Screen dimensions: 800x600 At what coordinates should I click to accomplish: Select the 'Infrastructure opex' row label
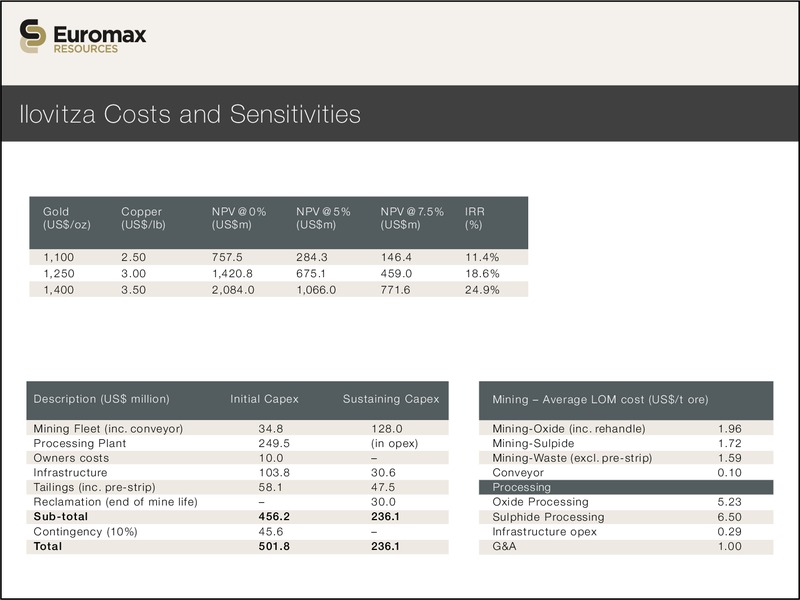tap(544, 532)
